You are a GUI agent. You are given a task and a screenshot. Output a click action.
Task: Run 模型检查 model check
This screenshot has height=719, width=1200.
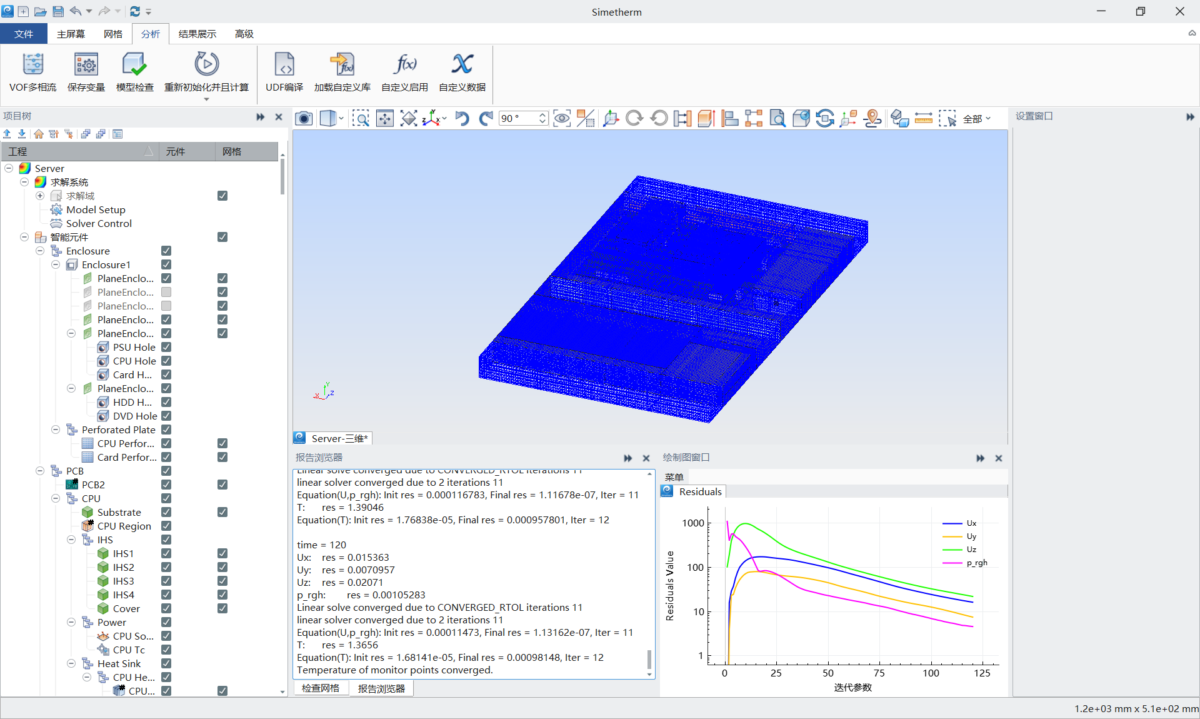135,72
